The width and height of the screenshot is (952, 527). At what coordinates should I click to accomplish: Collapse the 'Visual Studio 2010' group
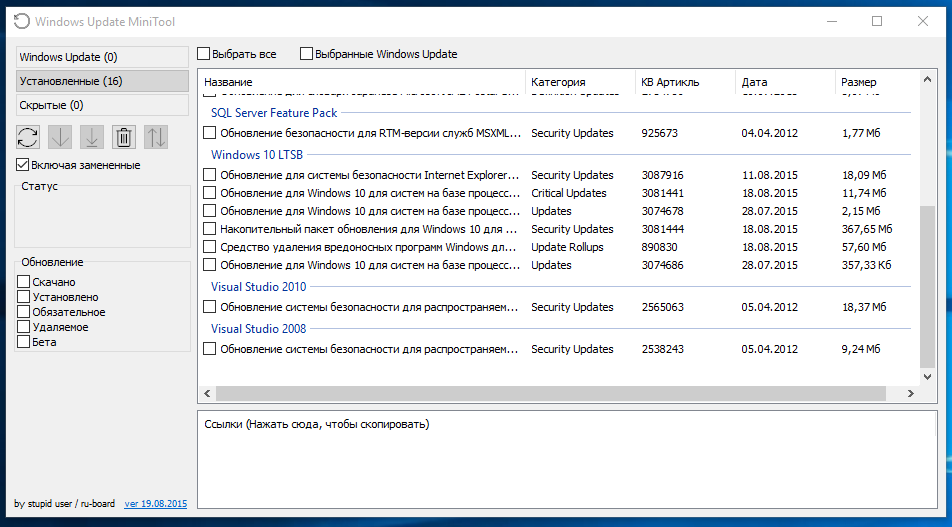click(258, 286)
